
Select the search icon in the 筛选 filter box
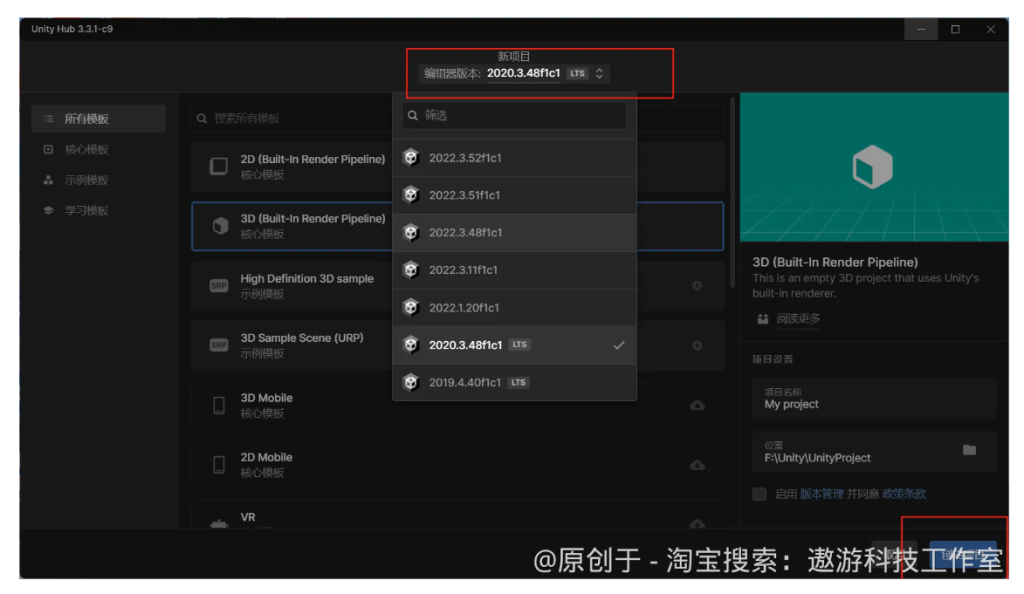tap(412, 115)
